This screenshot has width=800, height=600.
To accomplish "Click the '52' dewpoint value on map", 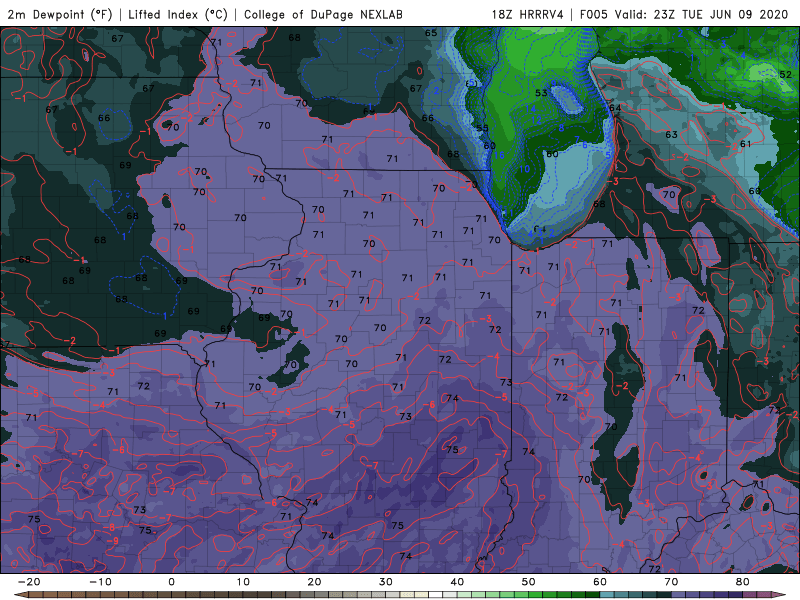I will point(786,74).
